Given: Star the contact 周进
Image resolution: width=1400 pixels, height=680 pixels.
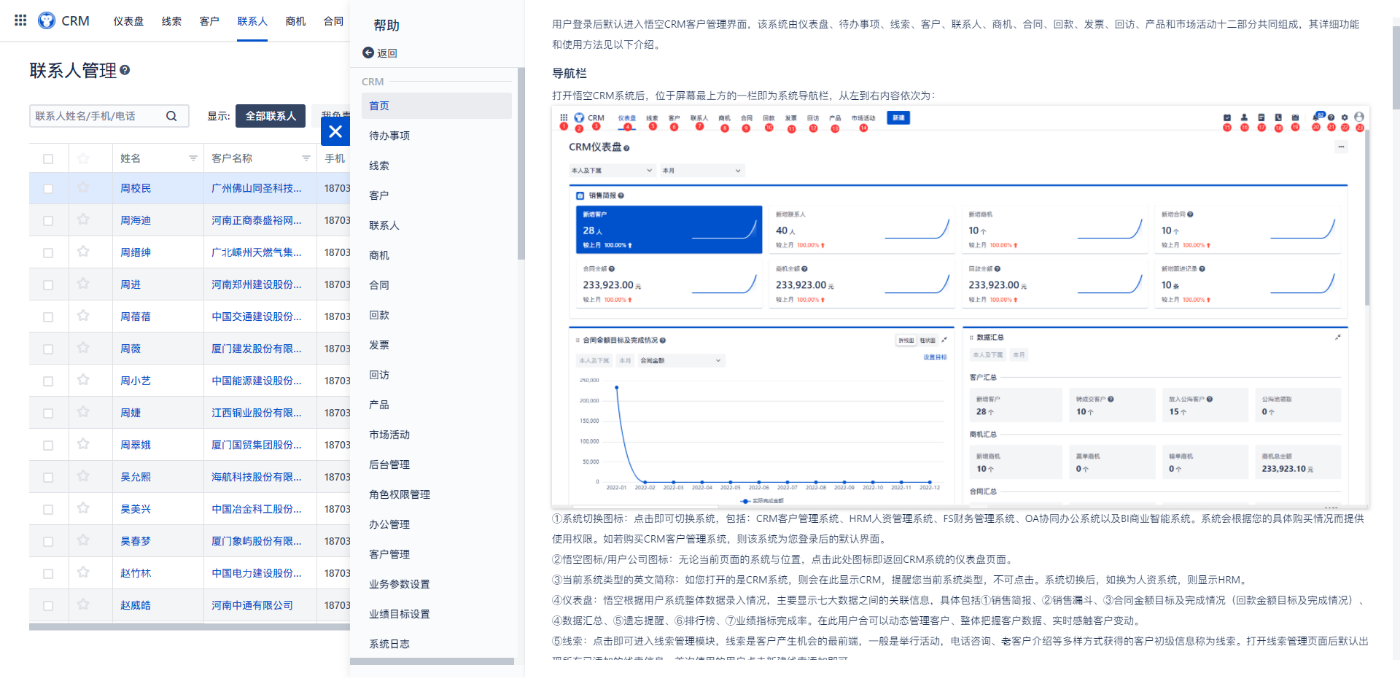Looking at the screenshot, I should pos(83,284).
